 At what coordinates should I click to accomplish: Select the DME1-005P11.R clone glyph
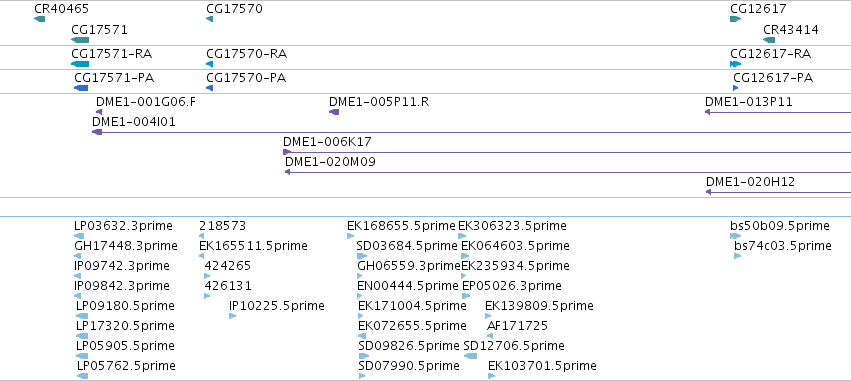(334, 112)
